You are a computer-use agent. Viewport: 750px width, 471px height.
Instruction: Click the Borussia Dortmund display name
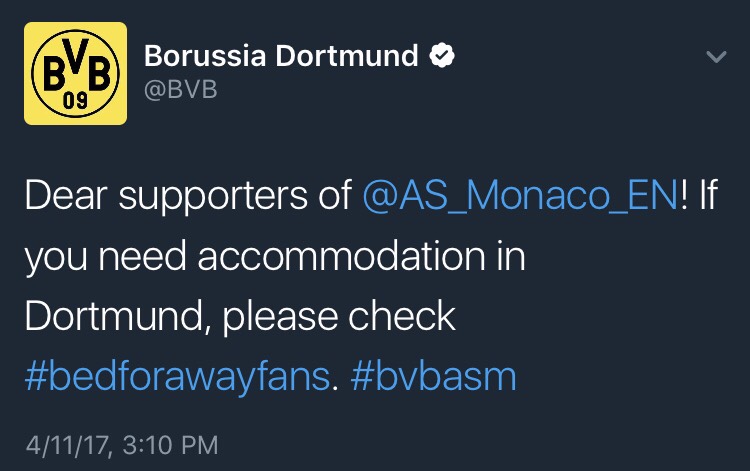coord(281,56)
